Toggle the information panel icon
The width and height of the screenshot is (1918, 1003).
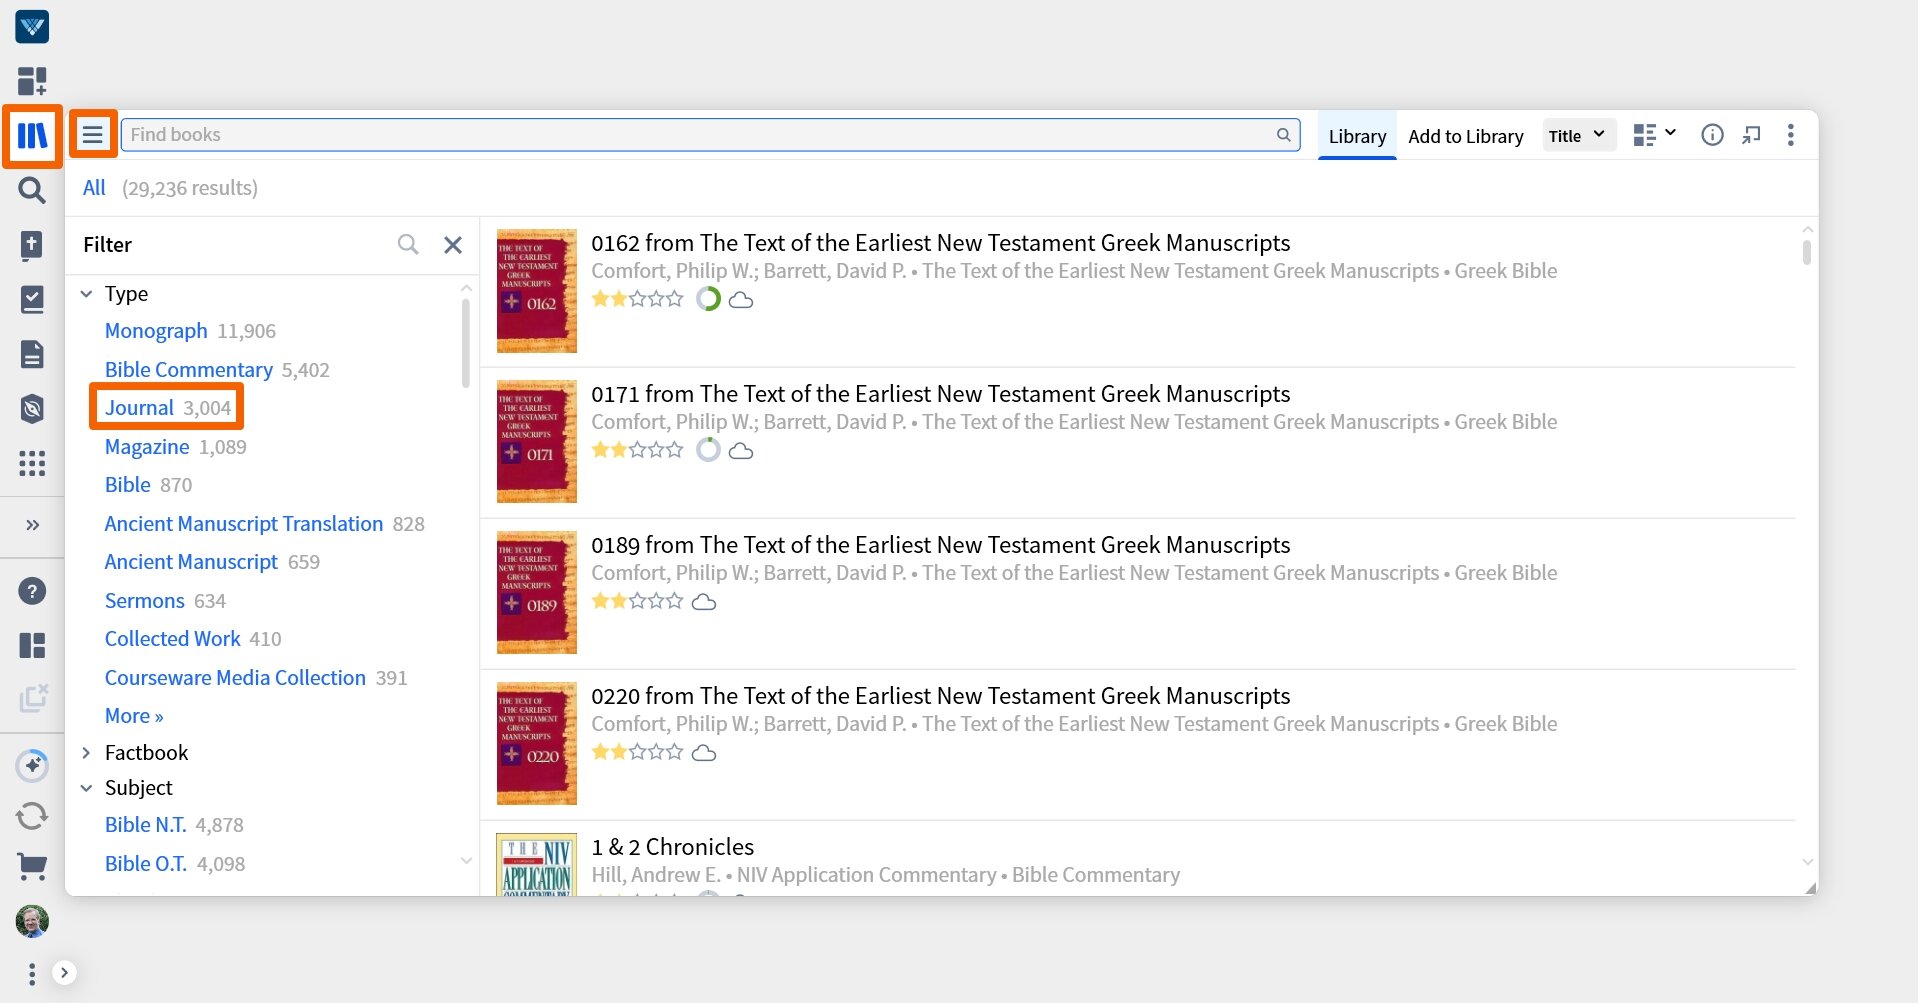pos(1712,135)
